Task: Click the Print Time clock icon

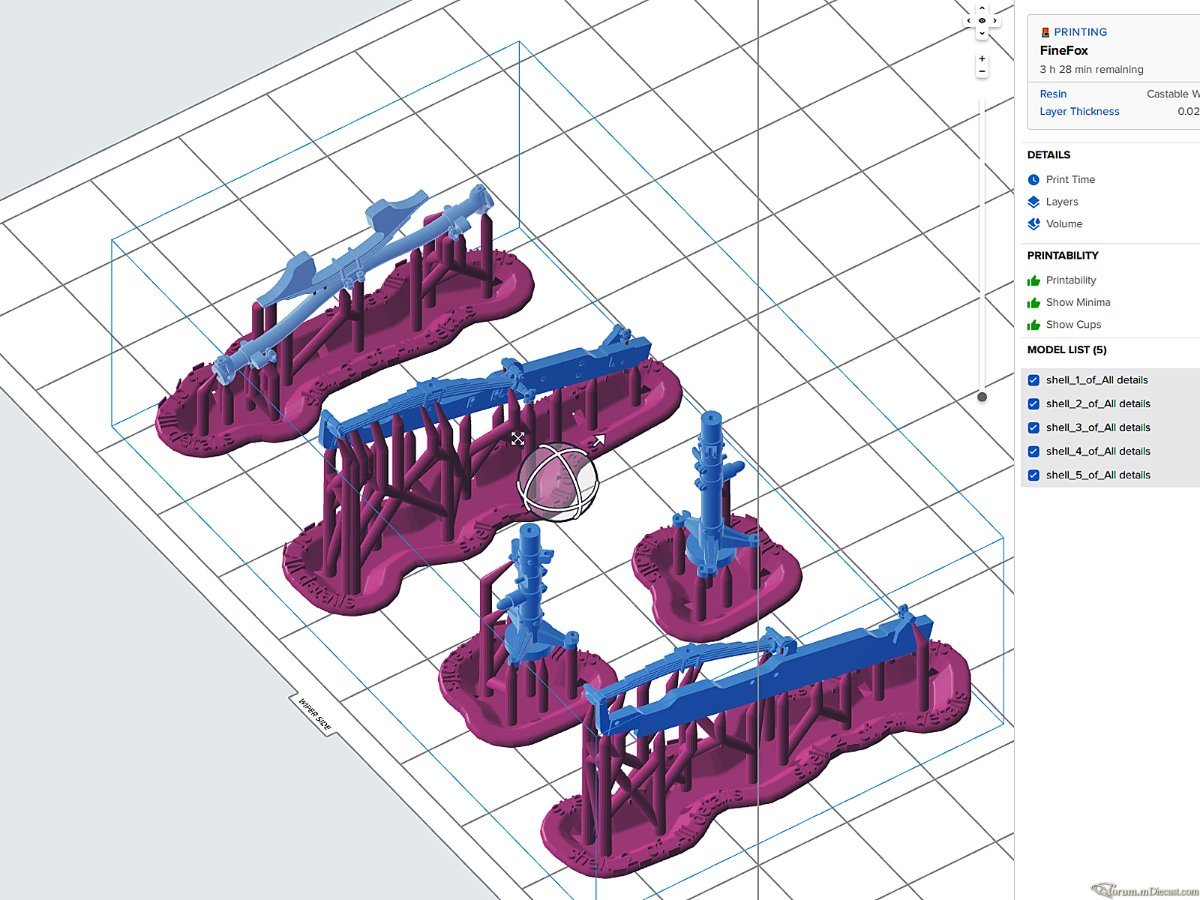Action: [1034, 180]
